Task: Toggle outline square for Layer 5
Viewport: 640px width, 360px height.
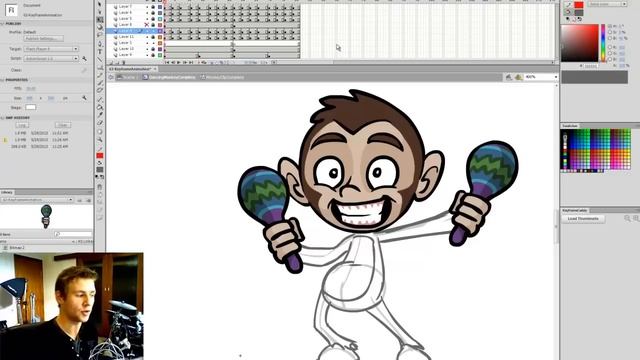Action: [x=160, y=19]
